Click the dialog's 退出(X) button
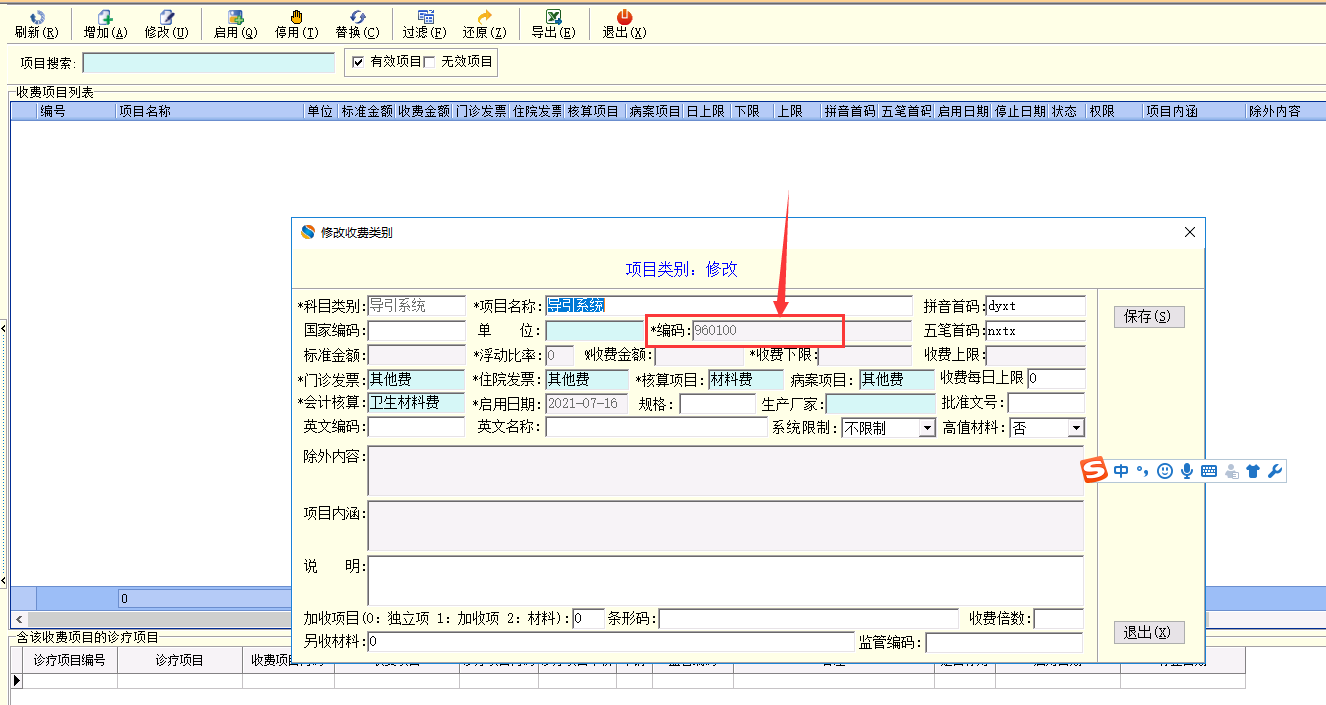The height and width of the screenshot is (705, 1326). (1148, 632)
